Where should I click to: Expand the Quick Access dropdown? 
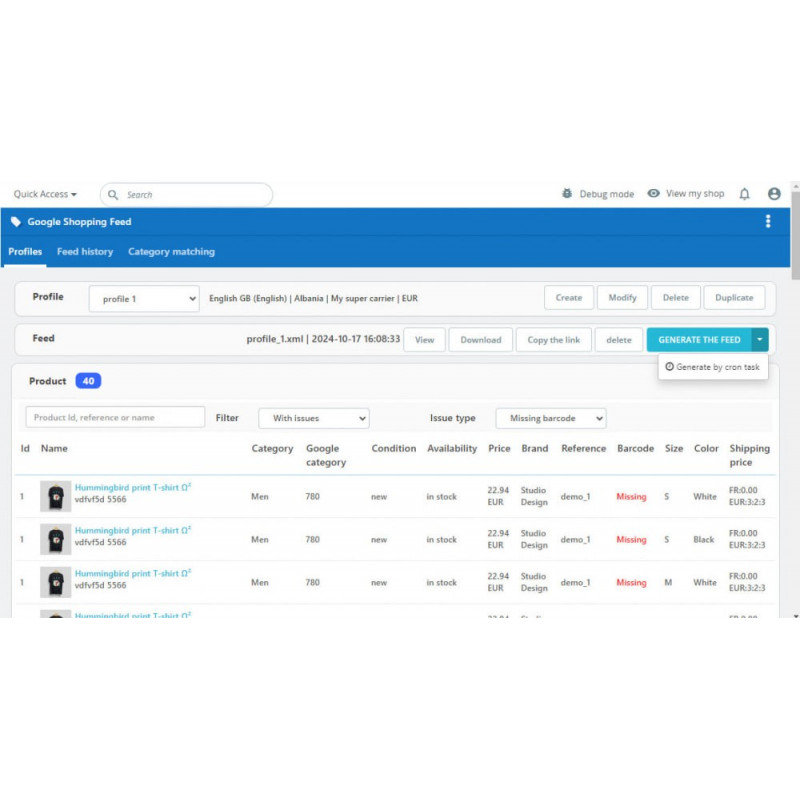click(x=45, y=195)
